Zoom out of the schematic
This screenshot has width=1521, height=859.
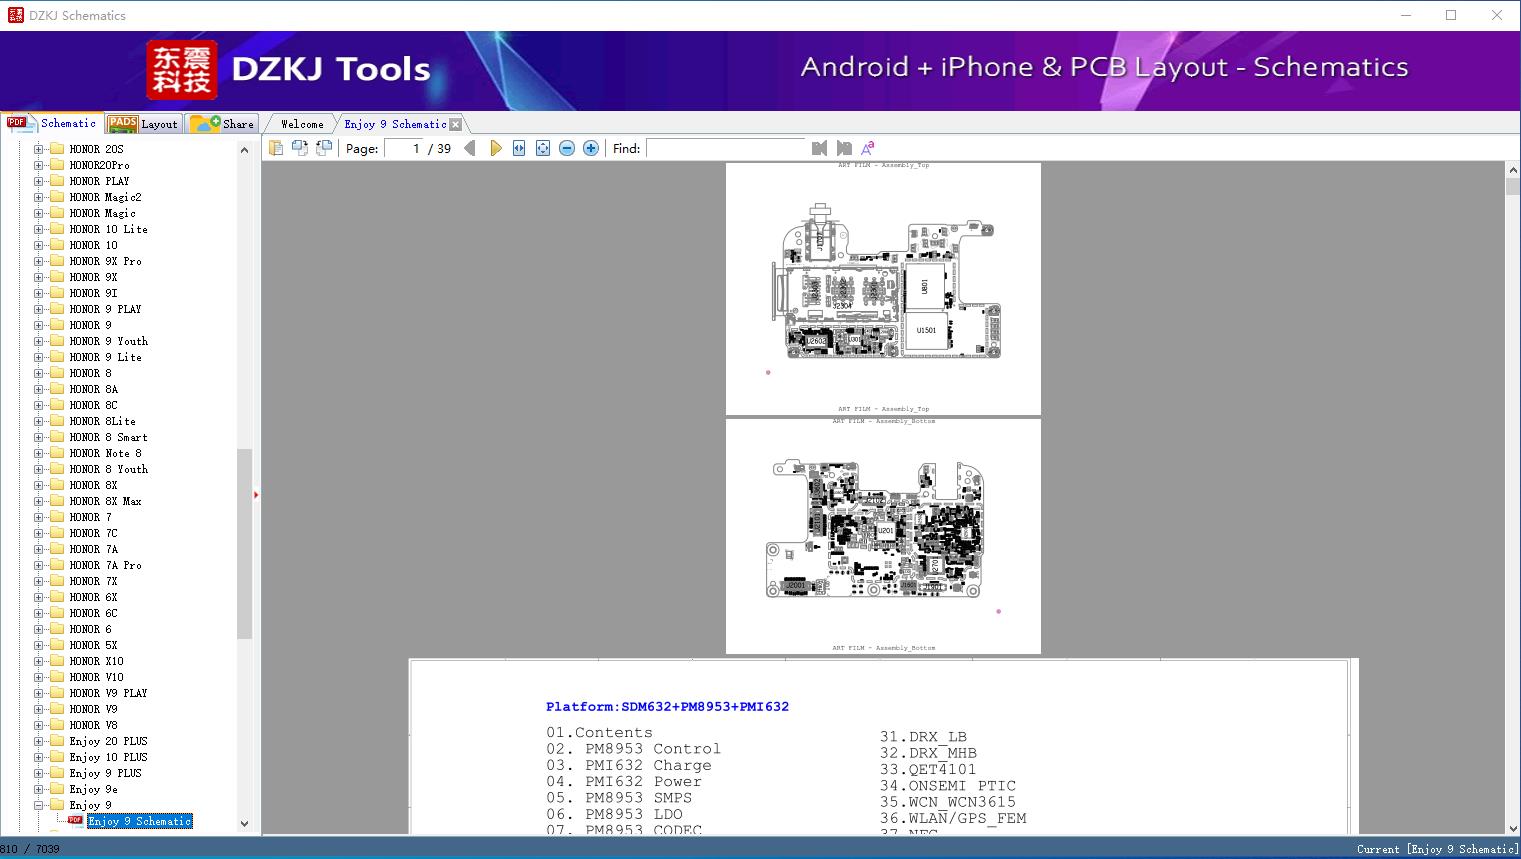click(x=567, y=148)
